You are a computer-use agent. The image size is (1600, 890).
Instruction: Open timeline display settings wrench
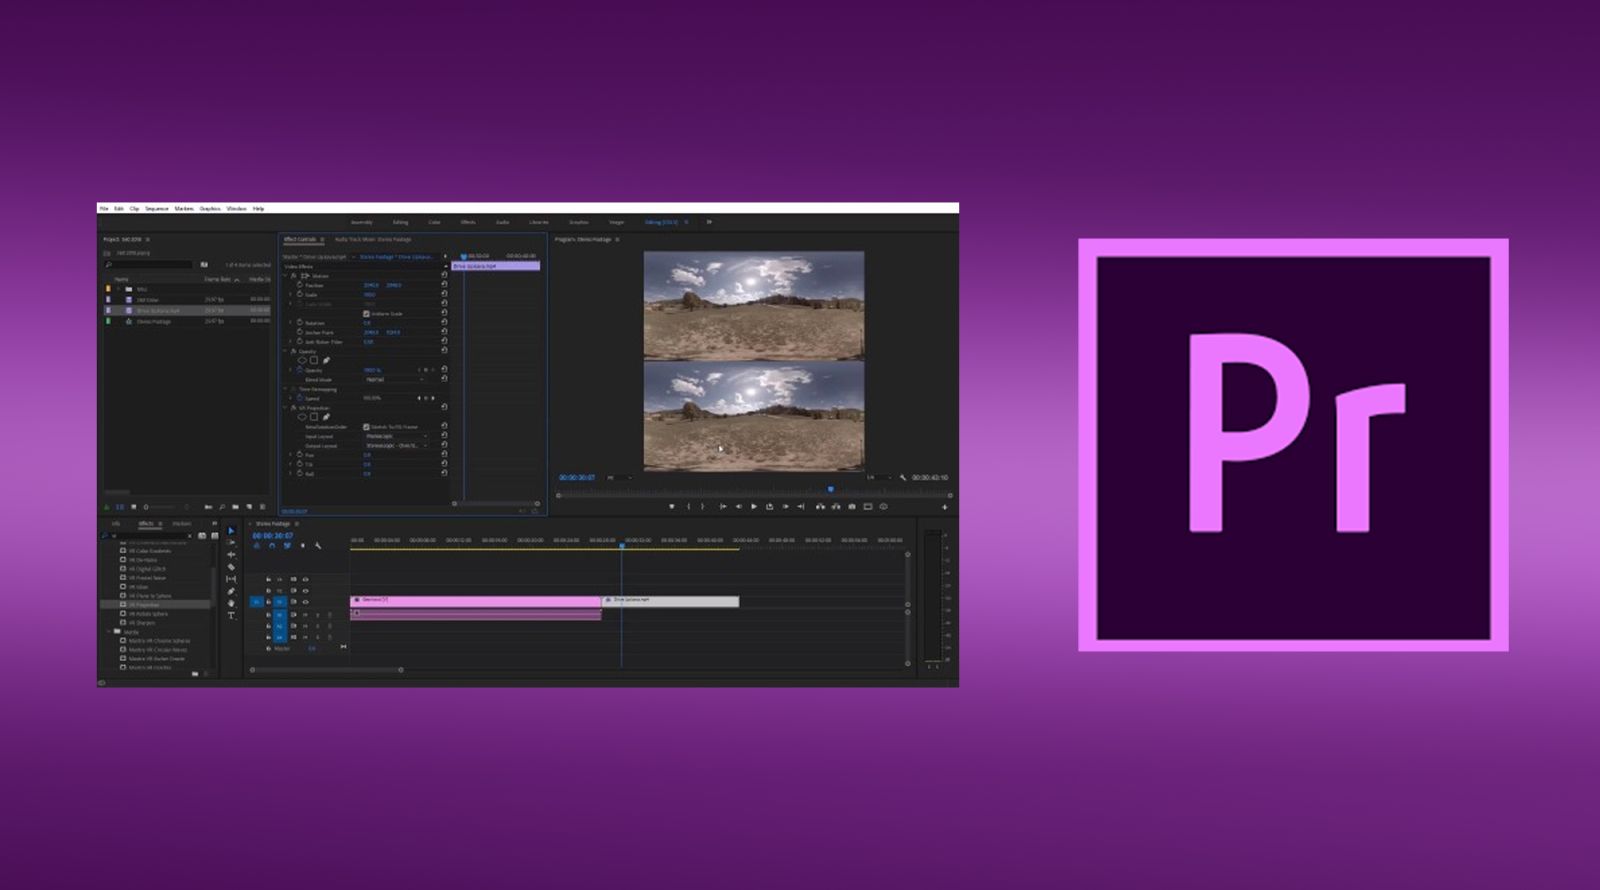coord(318,546)
